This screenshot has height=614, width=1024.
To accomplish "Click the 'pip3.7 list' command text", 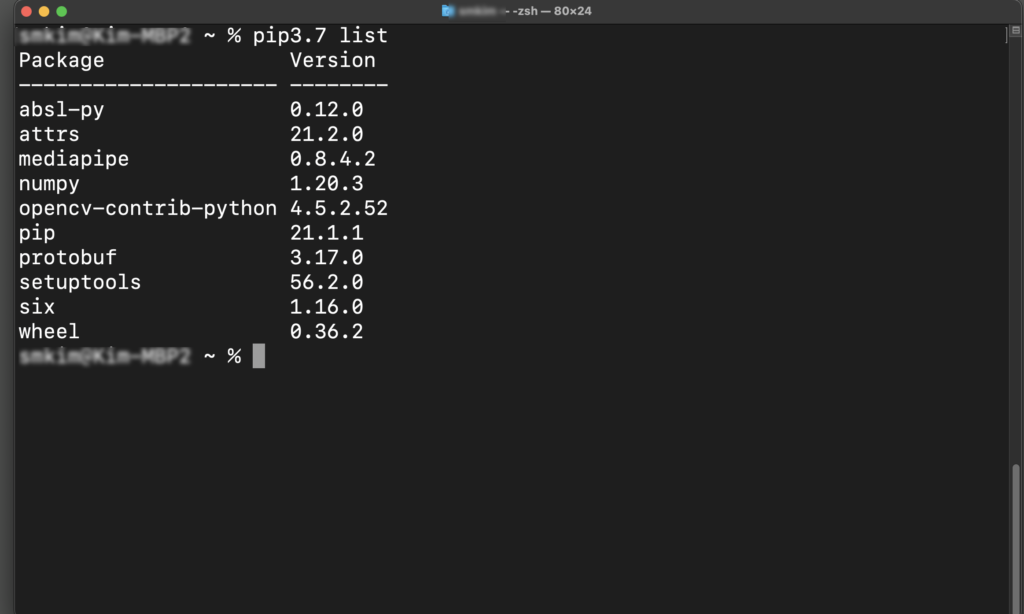I will point(320,35).
